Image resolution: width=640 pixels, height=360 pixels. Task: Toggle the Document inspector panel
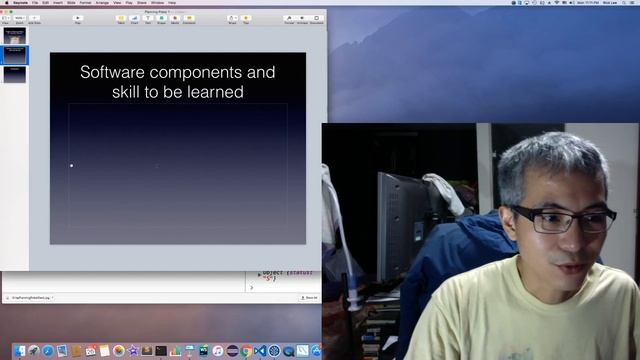316,19
